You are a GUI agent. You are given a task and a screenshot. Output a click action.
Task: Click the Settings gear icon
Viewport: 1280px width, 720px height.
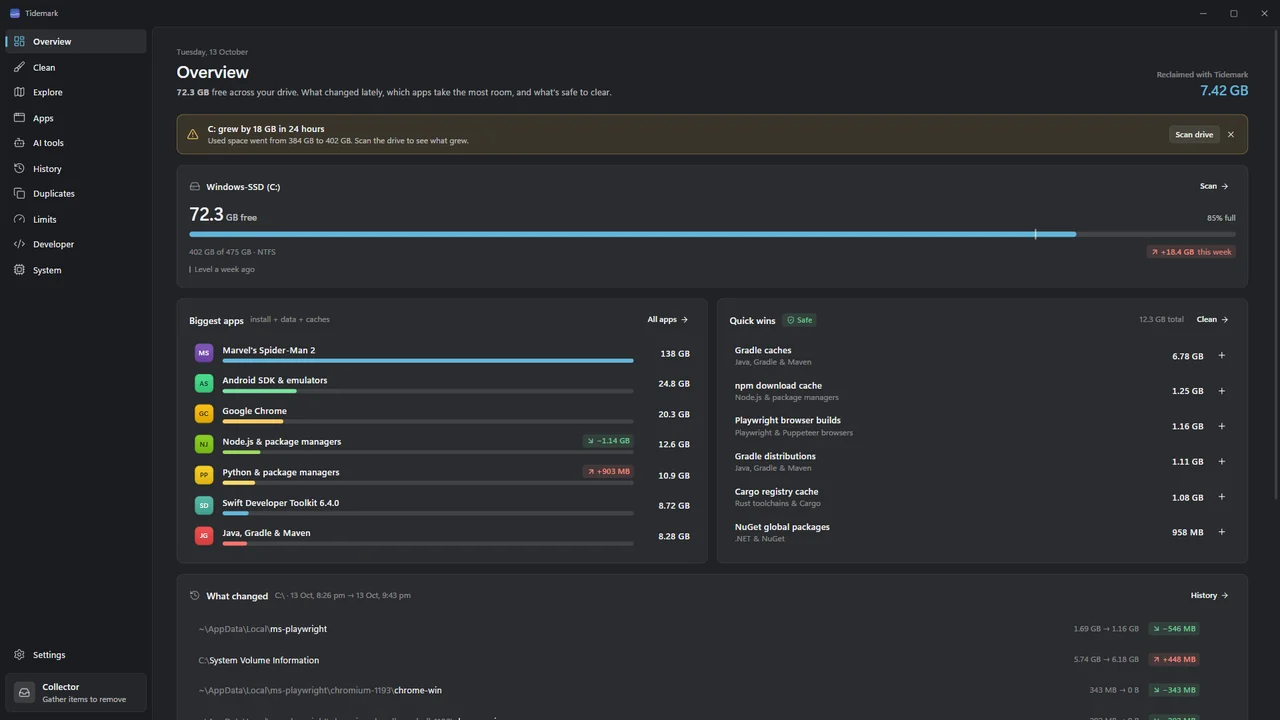pyautogui.click(x=19, y=655)
